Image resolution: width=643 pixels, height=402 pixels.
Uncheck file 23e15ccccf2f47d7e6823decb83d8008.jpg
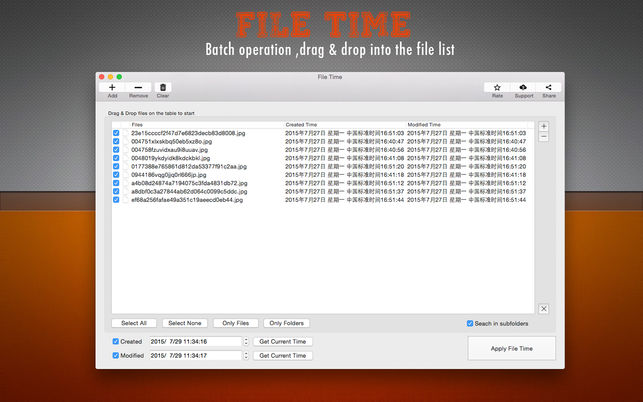tap(116, 133)
